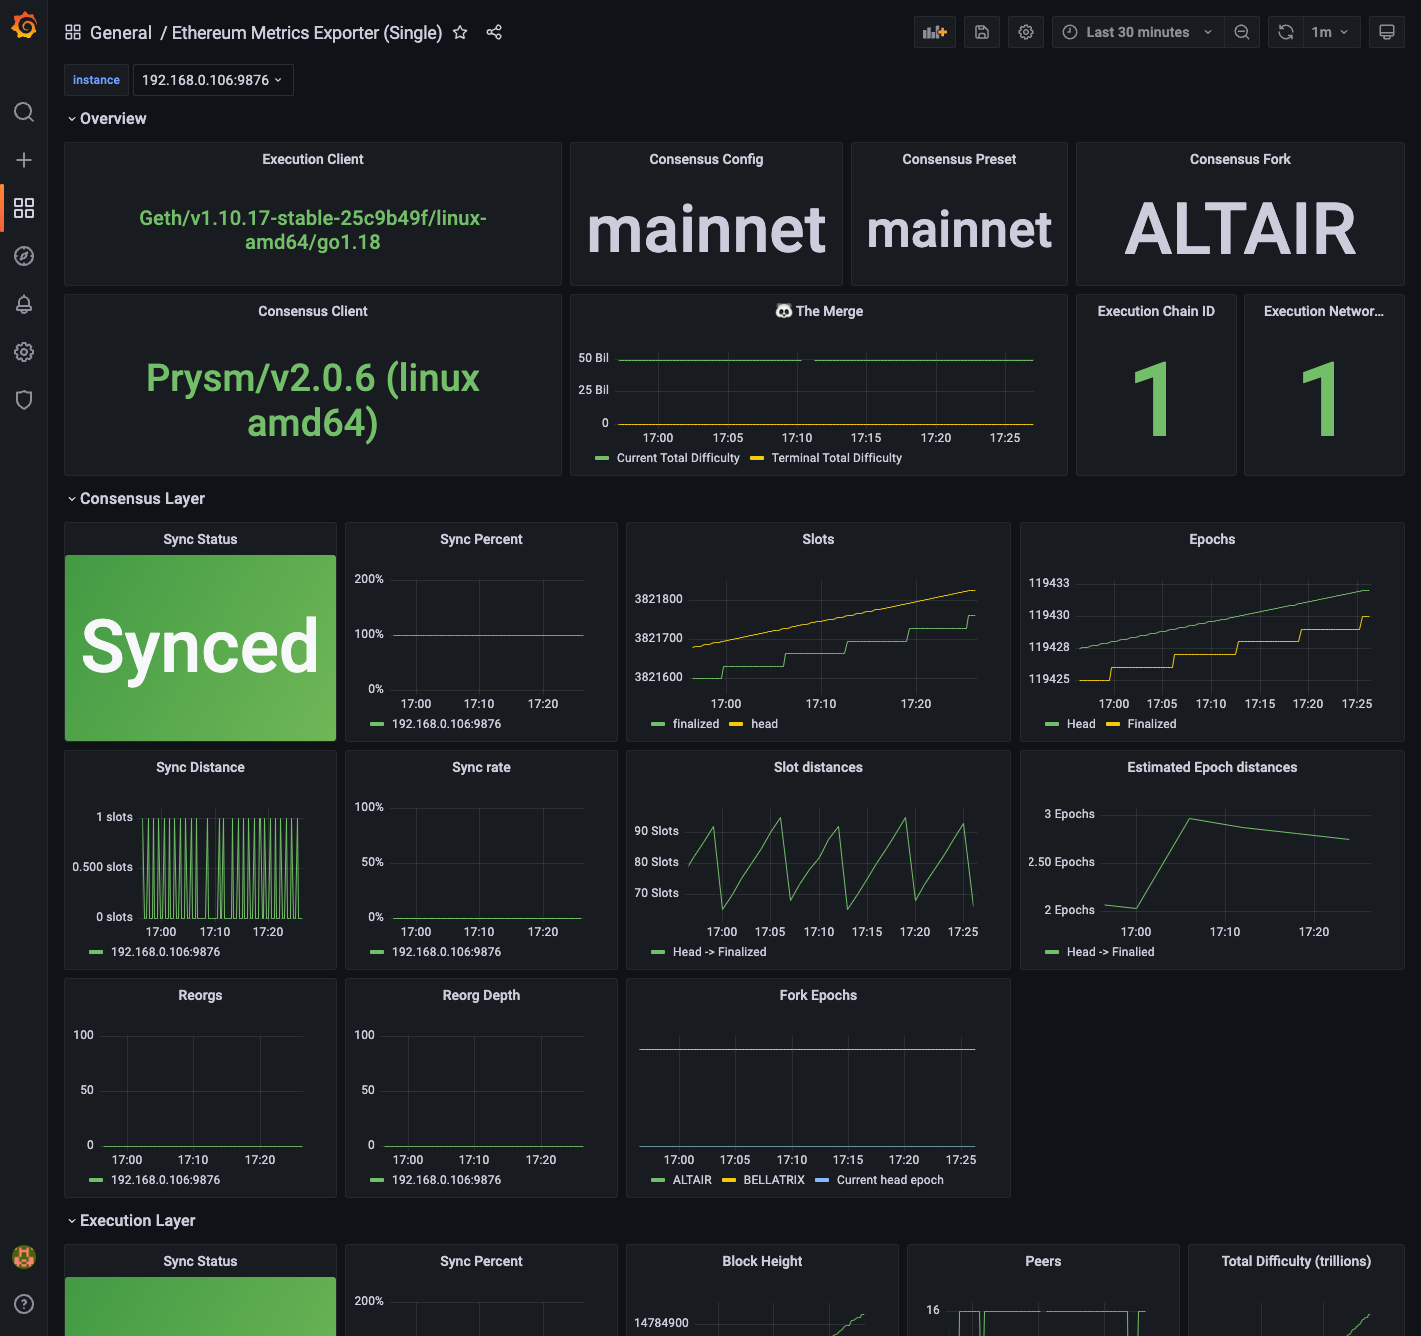
Task: Click the Prysm/v2.0.6 client version text
Action: click(313, 400)
